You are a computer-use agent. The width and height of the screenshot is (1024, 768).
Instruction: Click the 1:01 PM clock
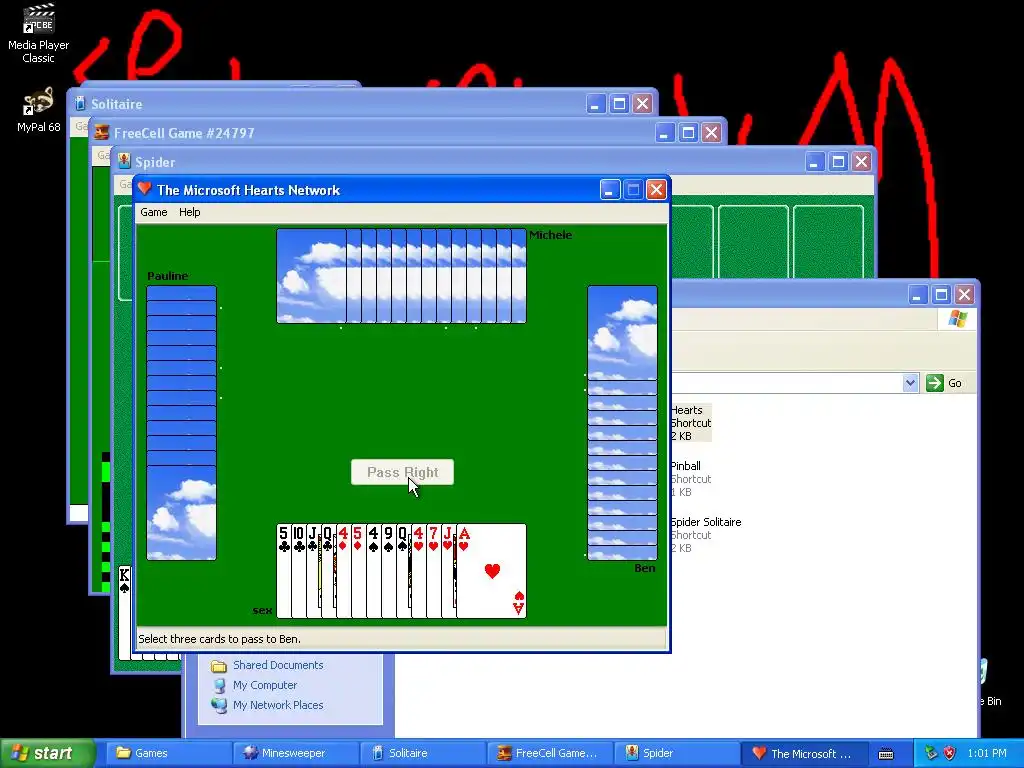pyautogui.click(x=987, y=754)
